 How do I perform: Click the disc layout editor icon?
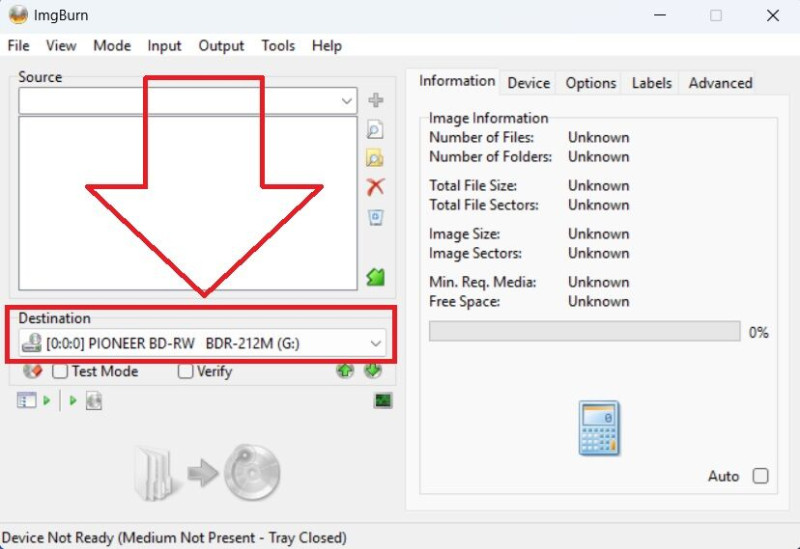tap(94, 401)
